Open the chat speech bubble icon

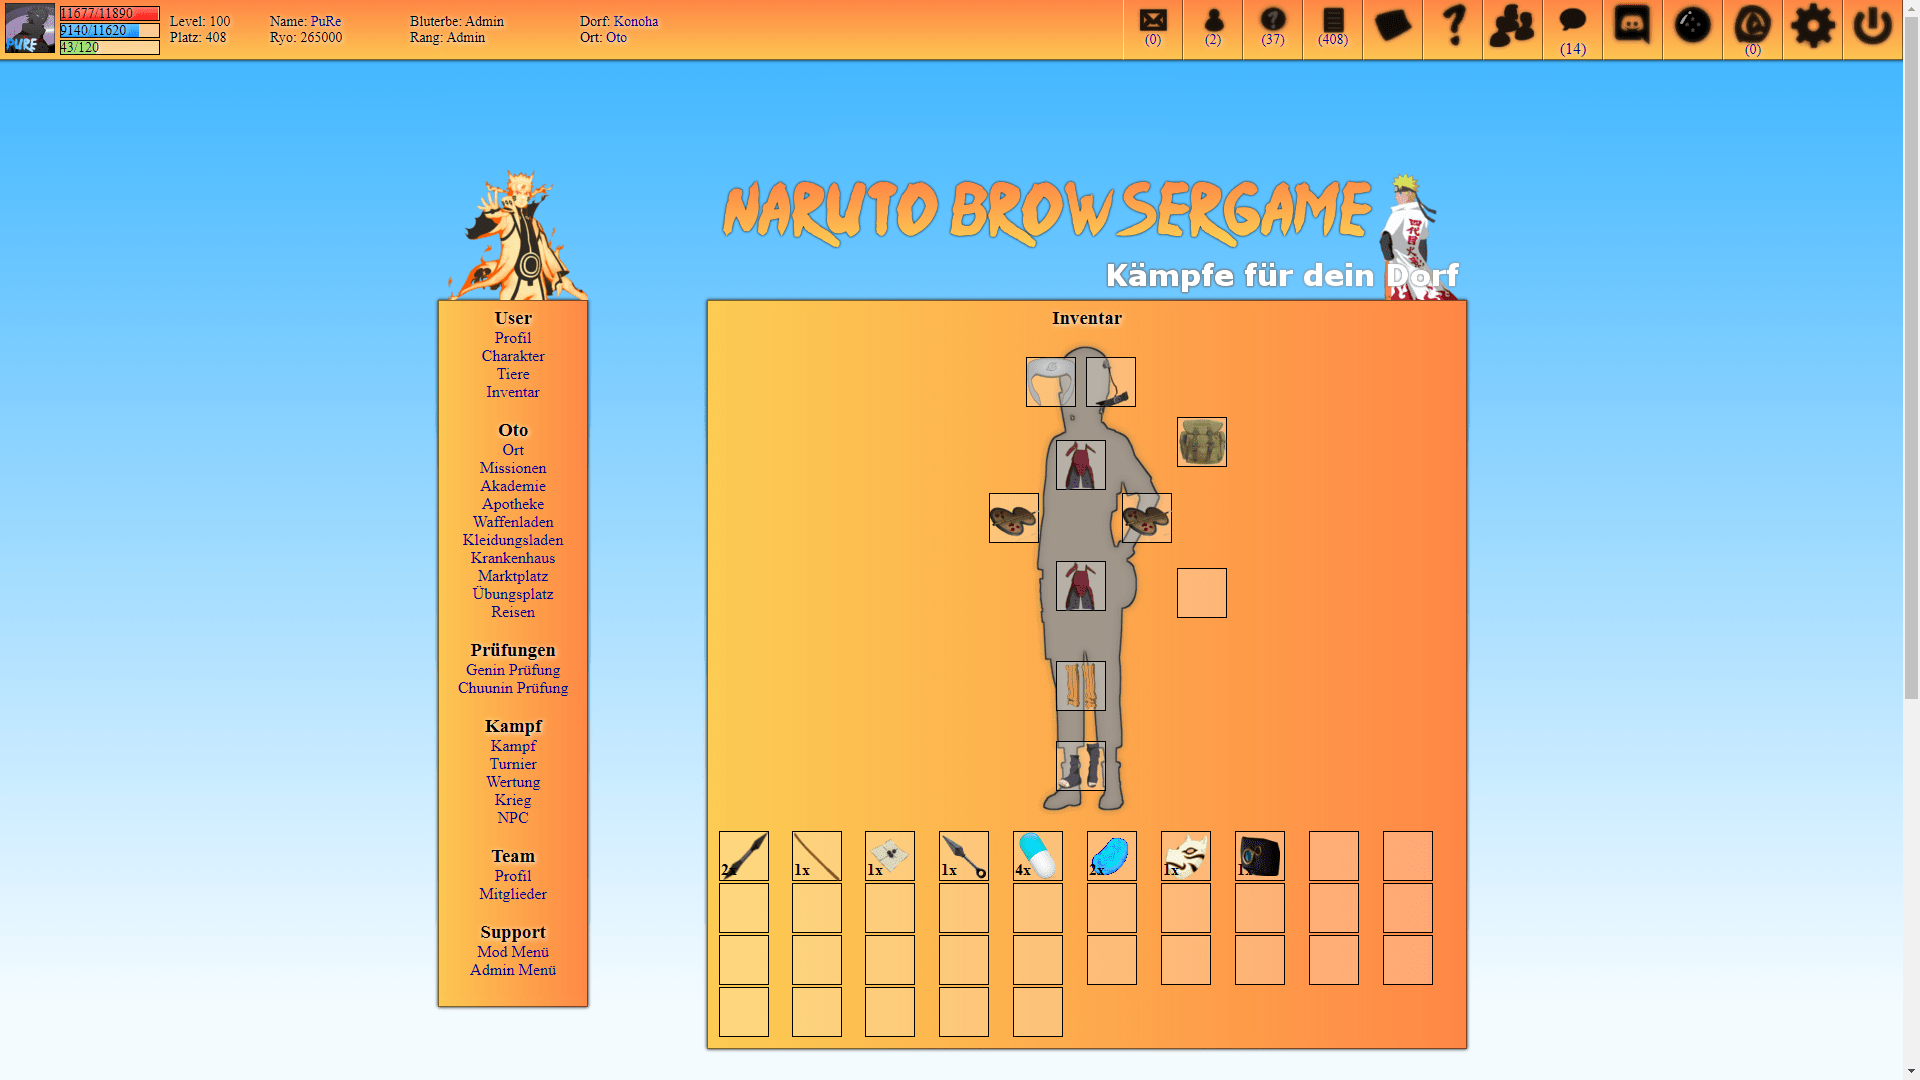(1572, 22)
